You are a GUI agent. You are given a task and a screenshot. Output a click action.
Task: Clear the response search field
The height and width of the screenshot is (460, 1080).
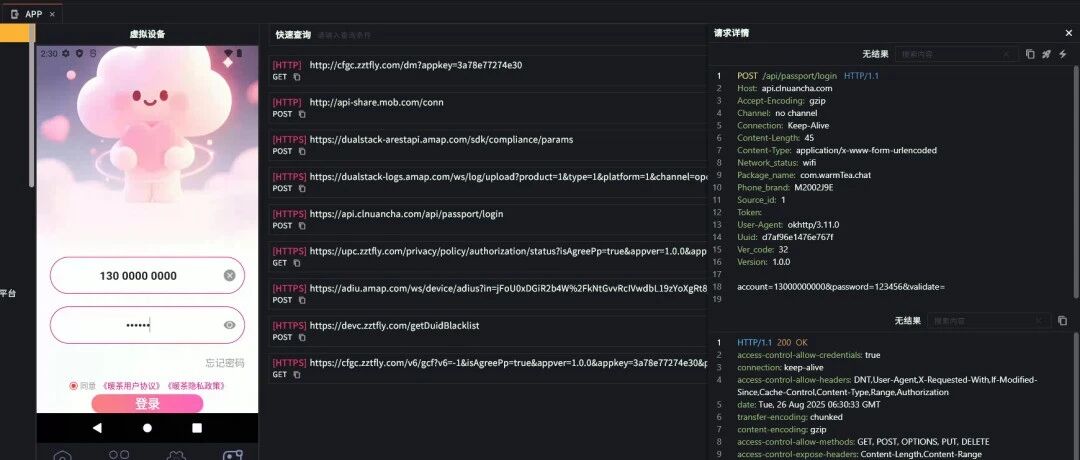pyautogui.click(x=1039, y=320)
